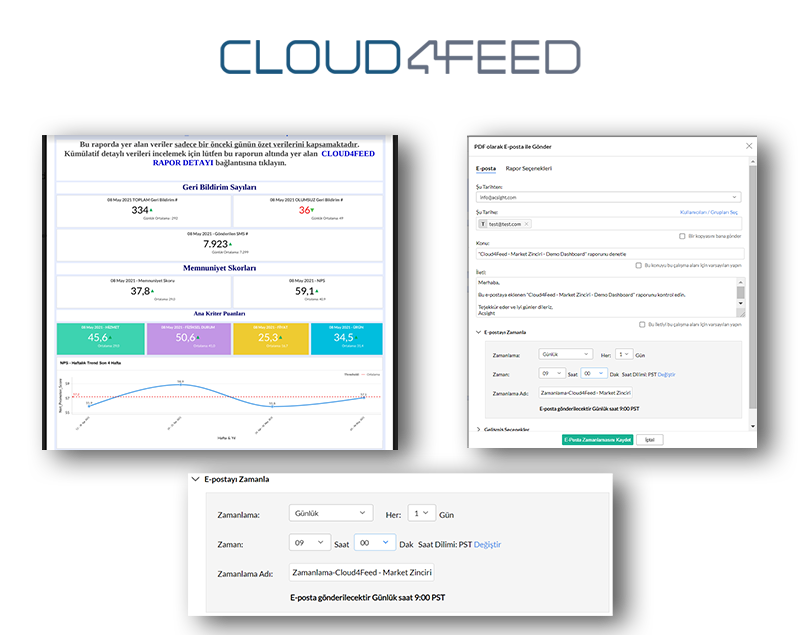Screen dimensions: 800x635
Task: Click the green trend arrow beside 7.923
Action: tap(231, 244)
